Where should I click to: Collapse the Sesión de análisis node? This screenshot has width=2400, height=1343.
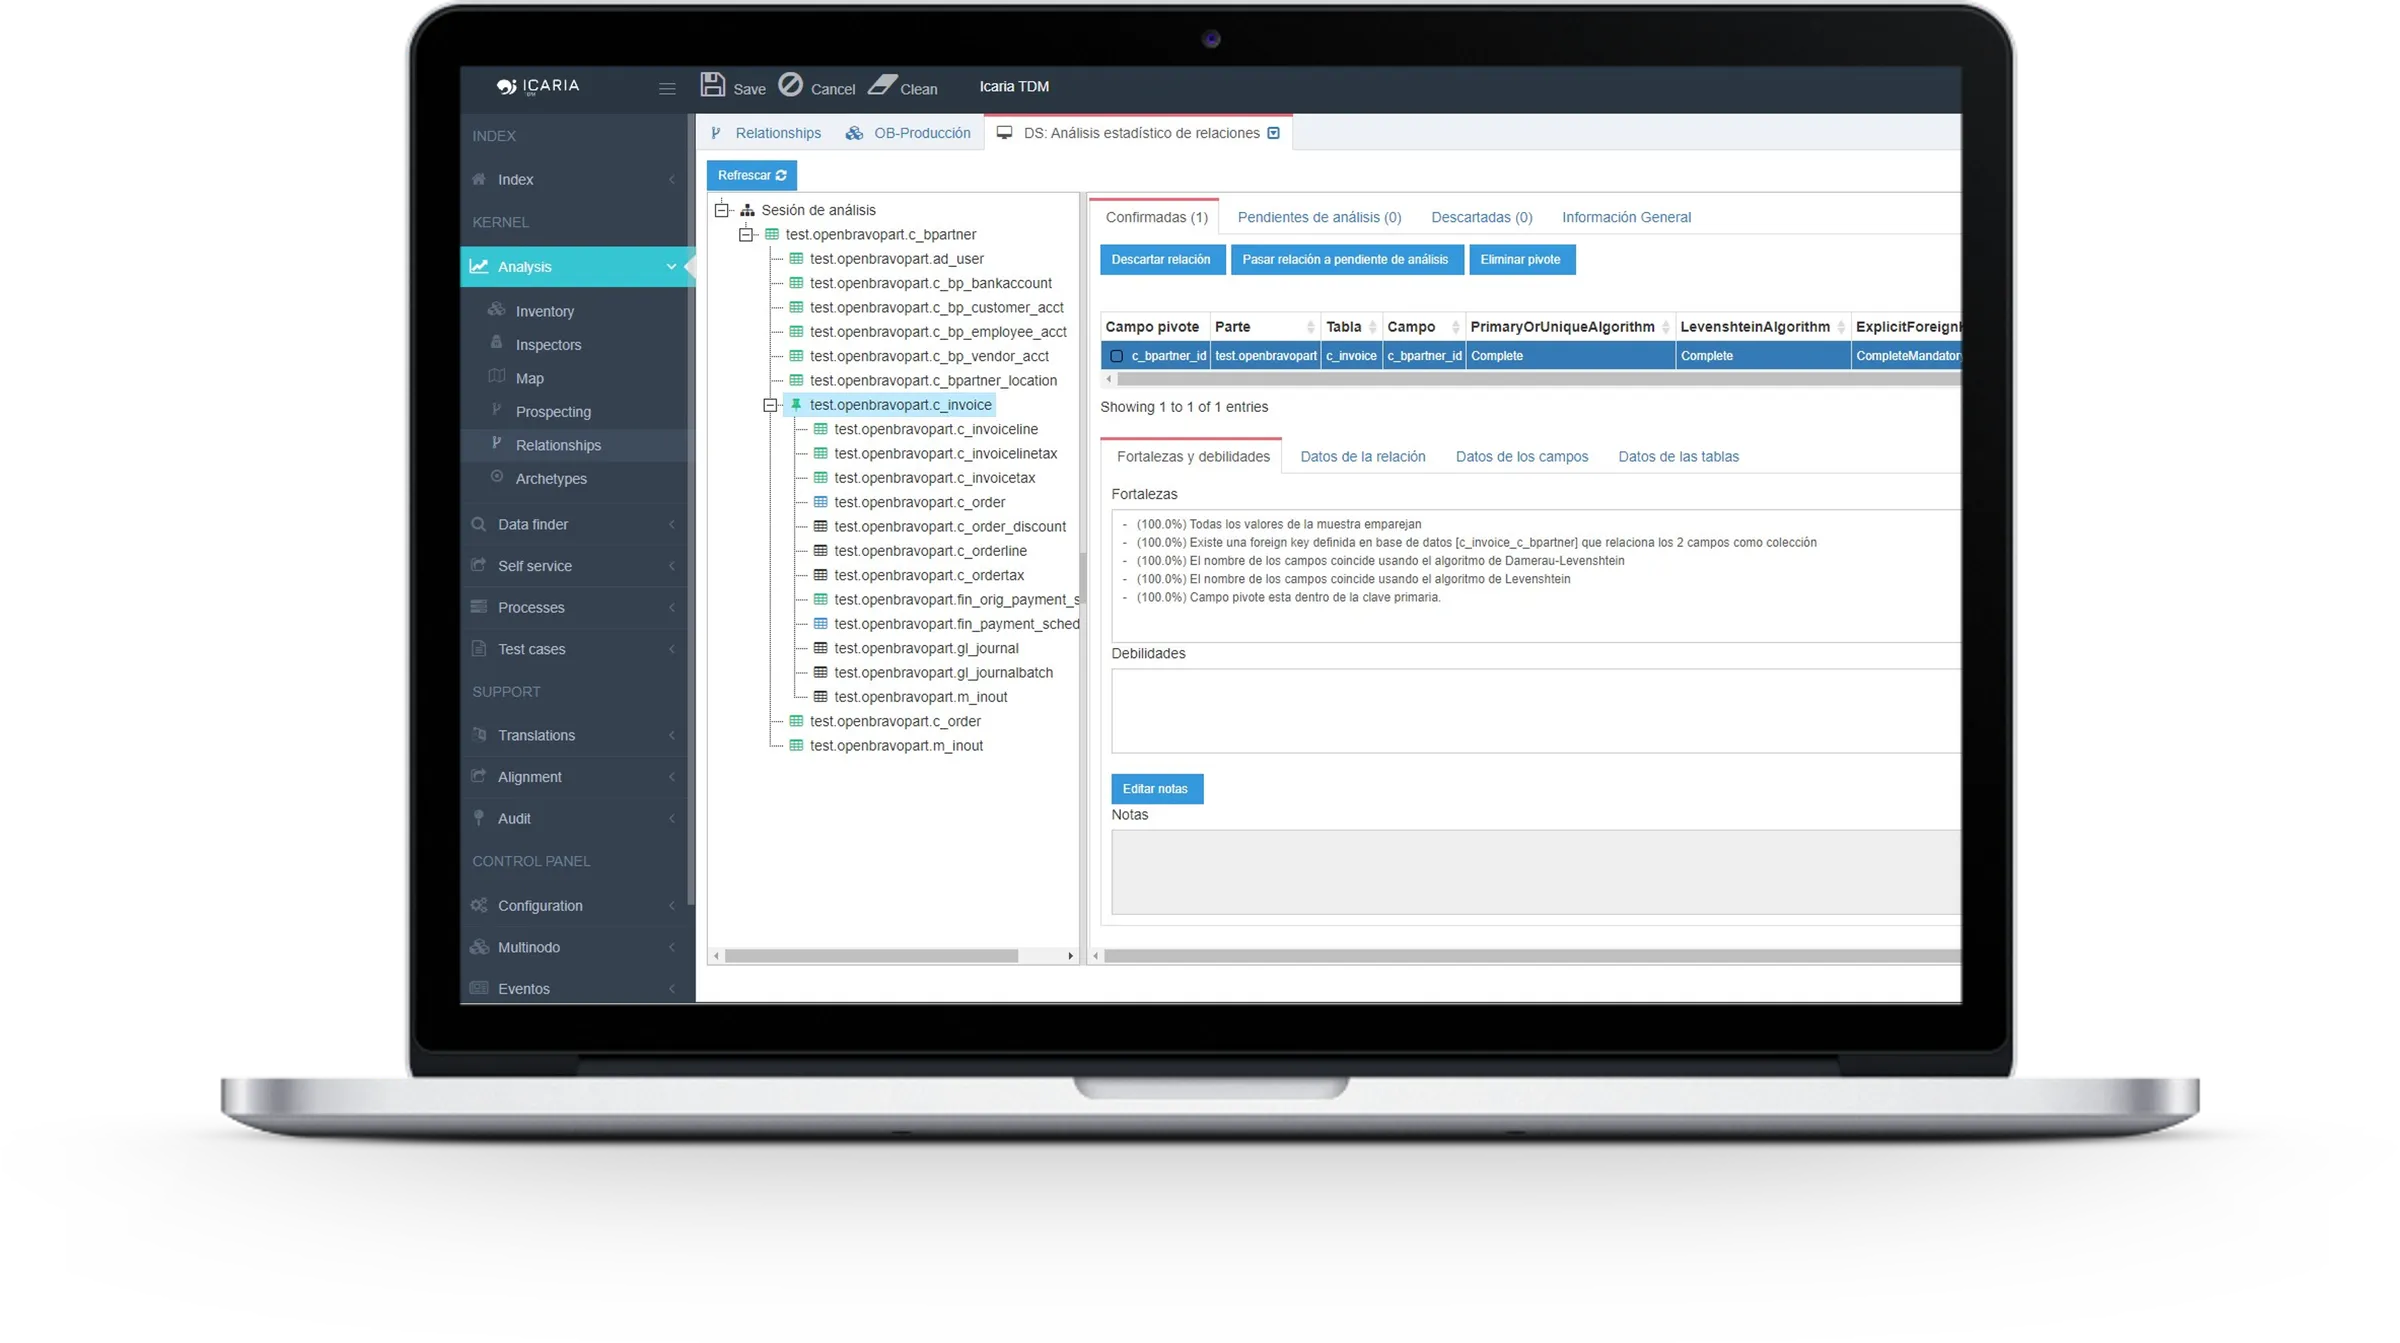pyautogui.click(x=722, y=210)
